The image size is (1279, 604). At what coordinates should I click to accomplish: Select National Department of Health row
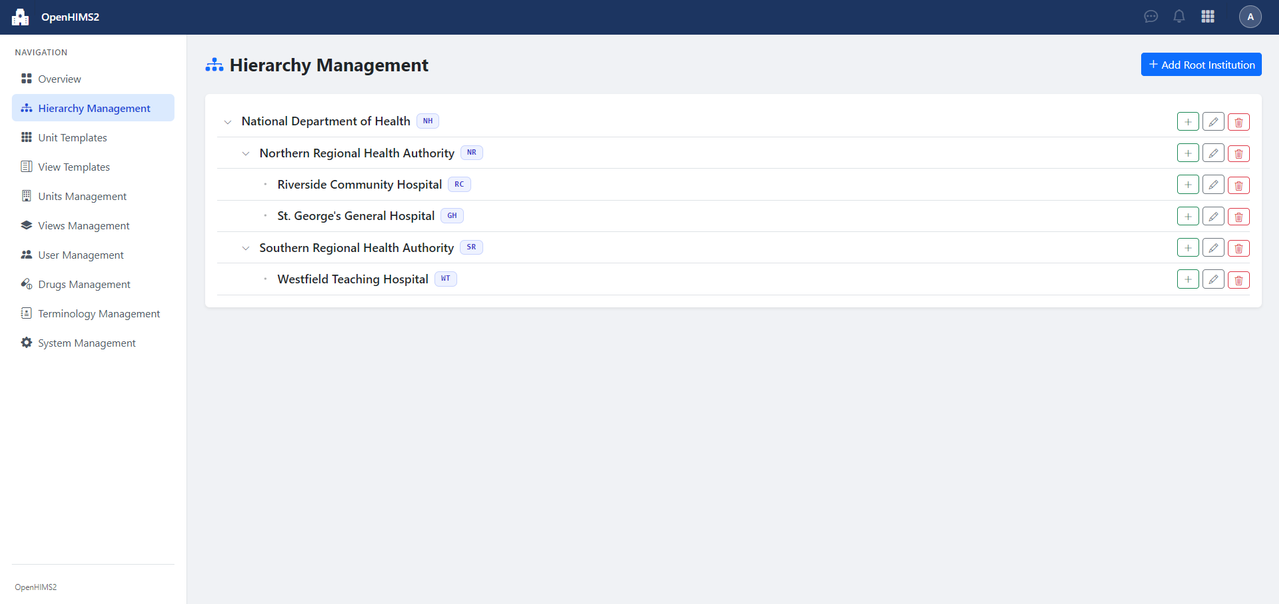(x=733, y=122)
